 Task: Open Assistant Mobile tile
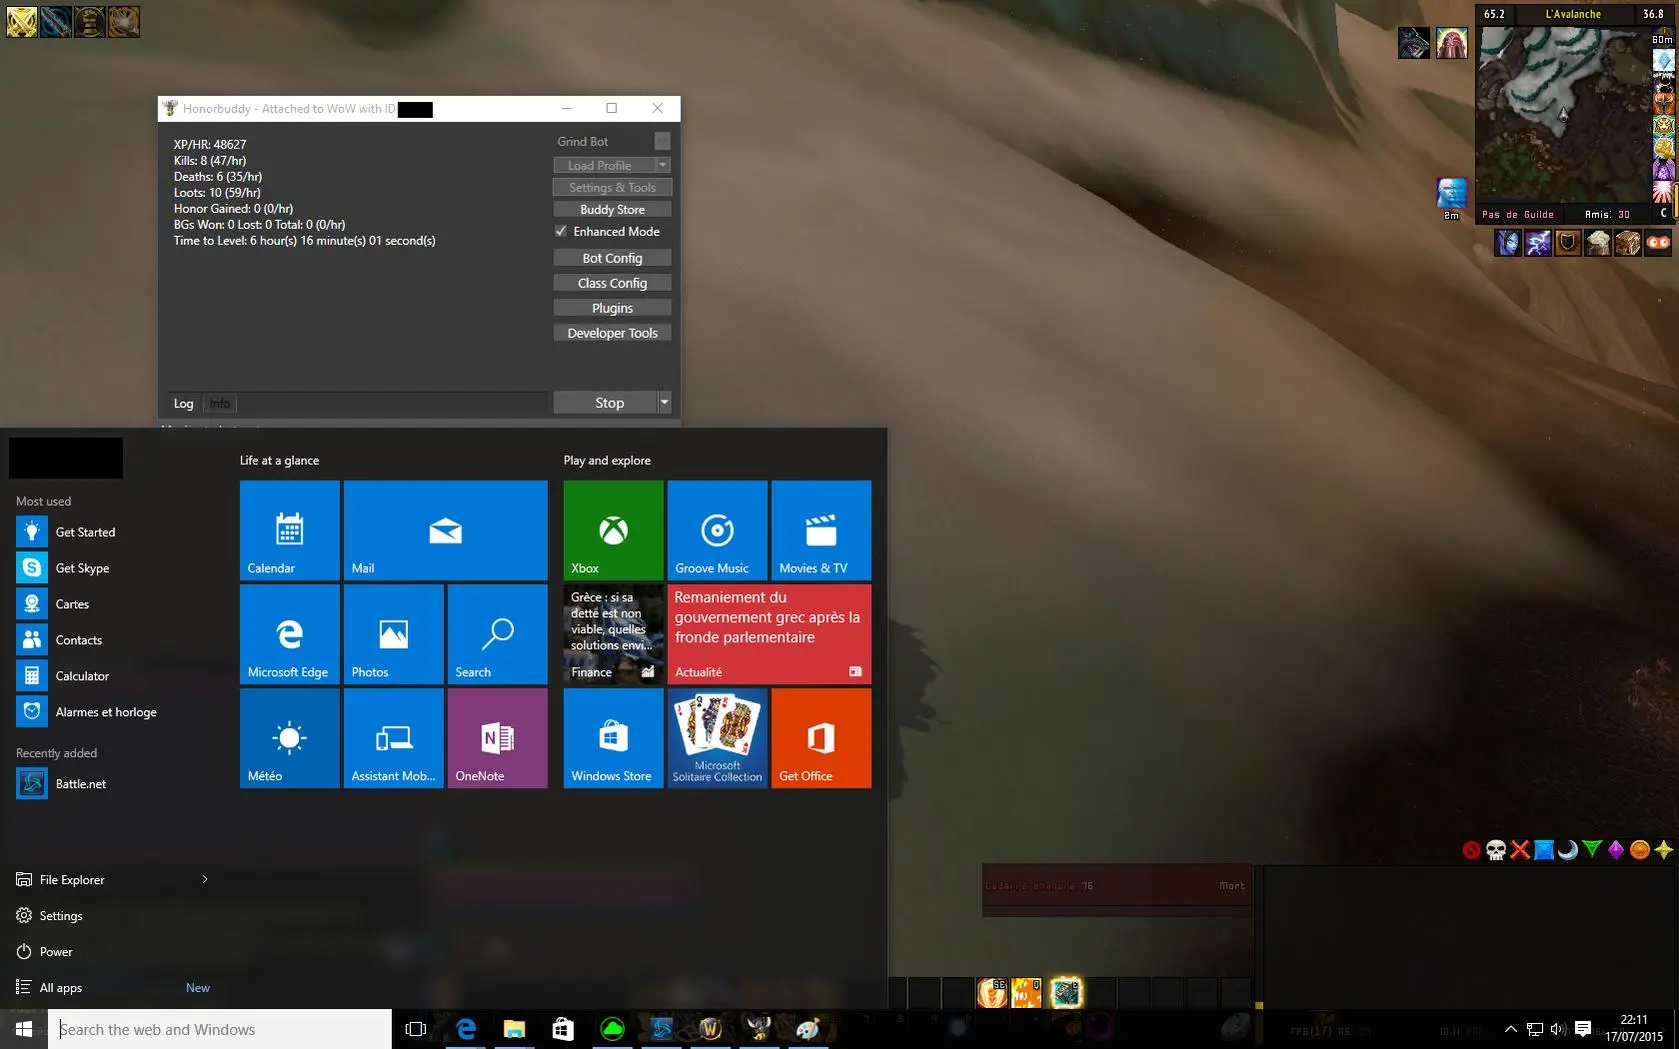(393, 738)
